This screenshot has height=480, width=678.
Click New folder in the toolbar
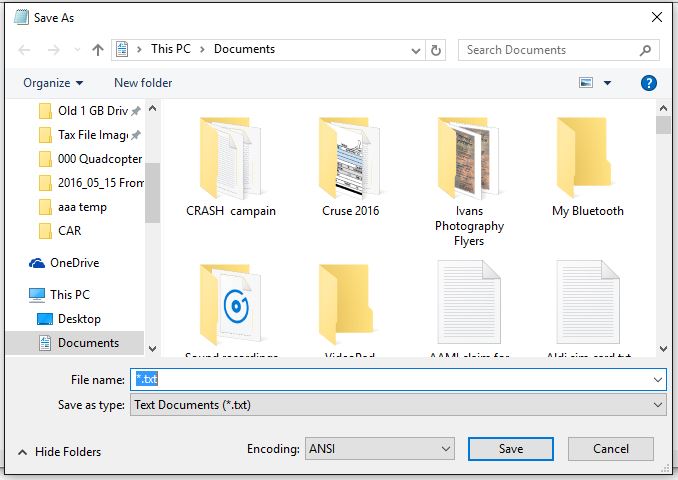(x=143, y=83)
